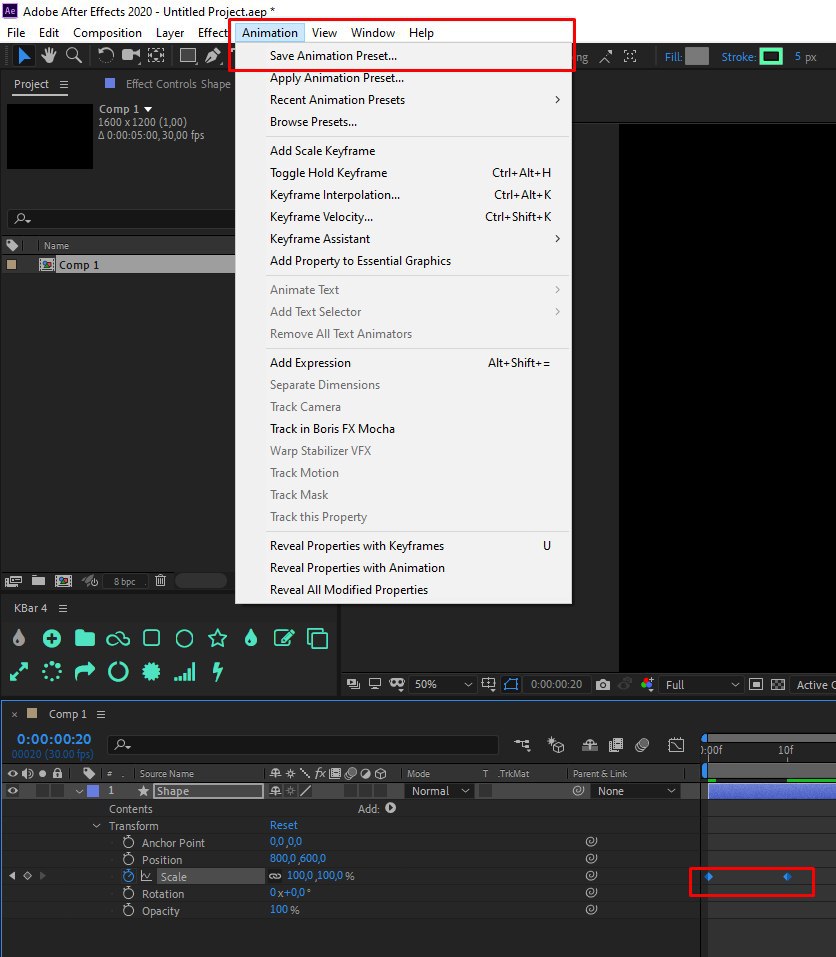Click the KBar pencil edit icon

284,638
